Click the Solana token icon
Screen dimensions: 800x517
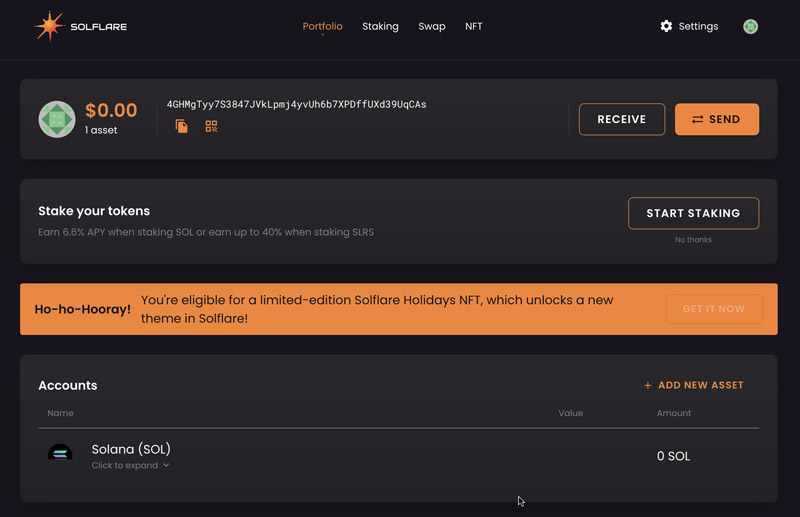click(x=60, y=452)
